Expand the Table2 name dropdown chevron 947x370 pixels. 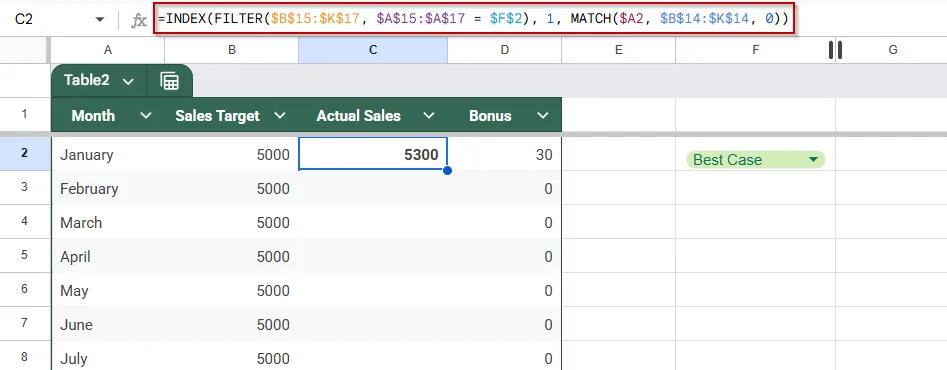pos(128,81)
